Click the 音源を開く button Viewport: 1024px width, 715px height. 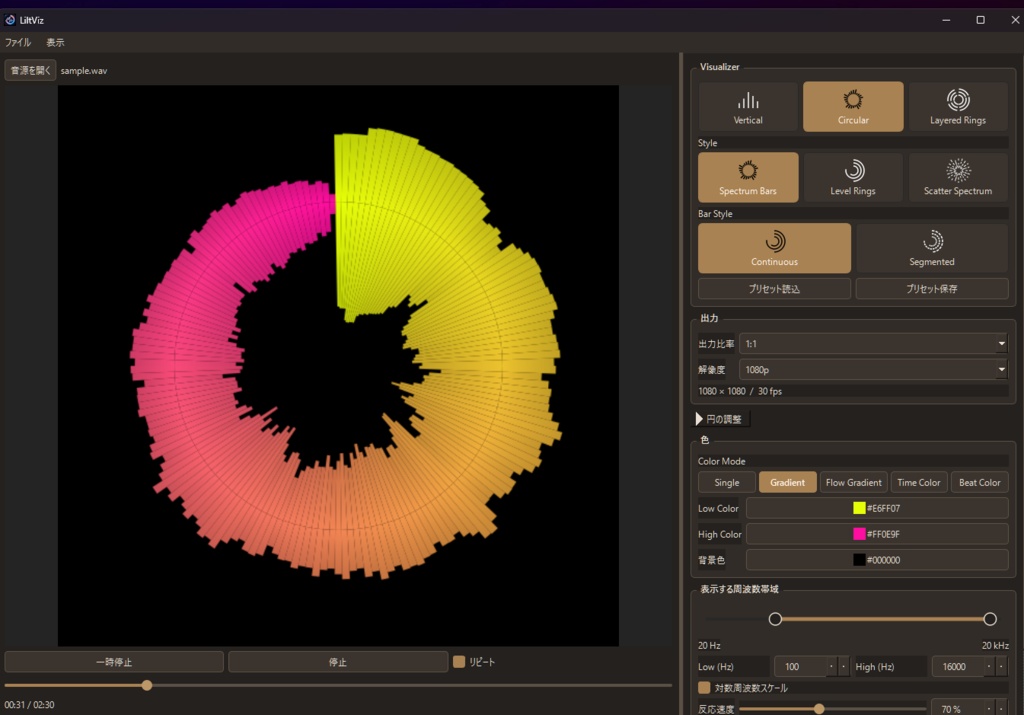[x=31, y=70]
